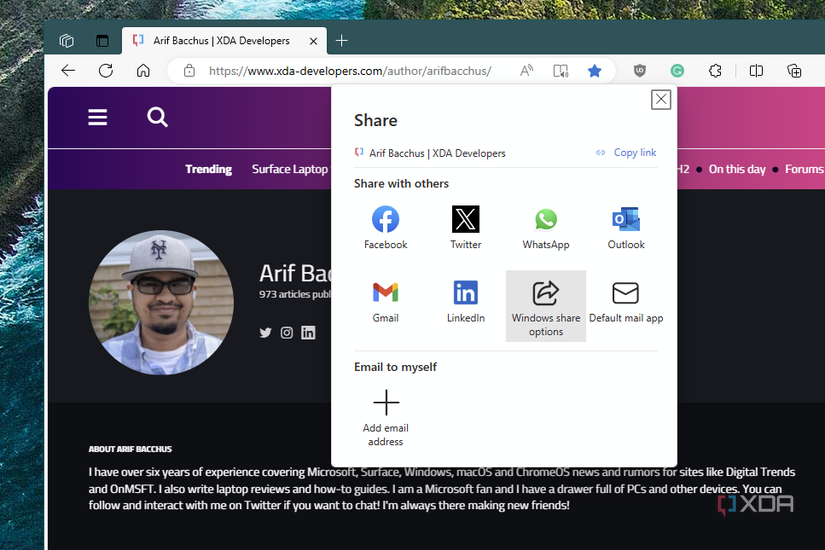Open Workspaces icon in tab bar

pyautogui.click(x=67, y=41)
